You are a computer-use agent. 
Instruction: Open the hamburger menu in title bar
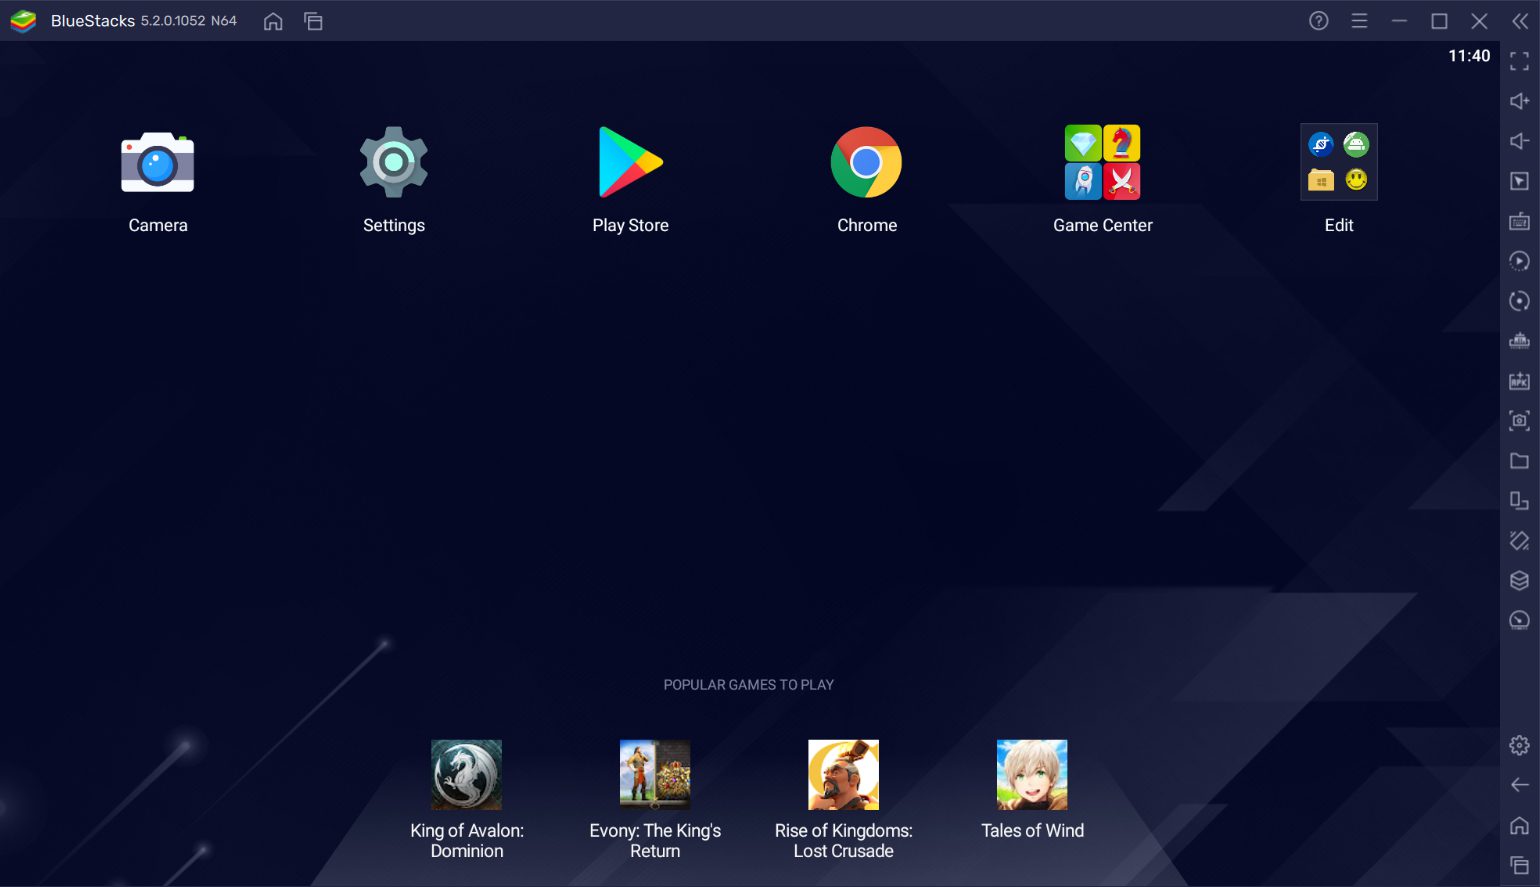(x=1359, y=21)
